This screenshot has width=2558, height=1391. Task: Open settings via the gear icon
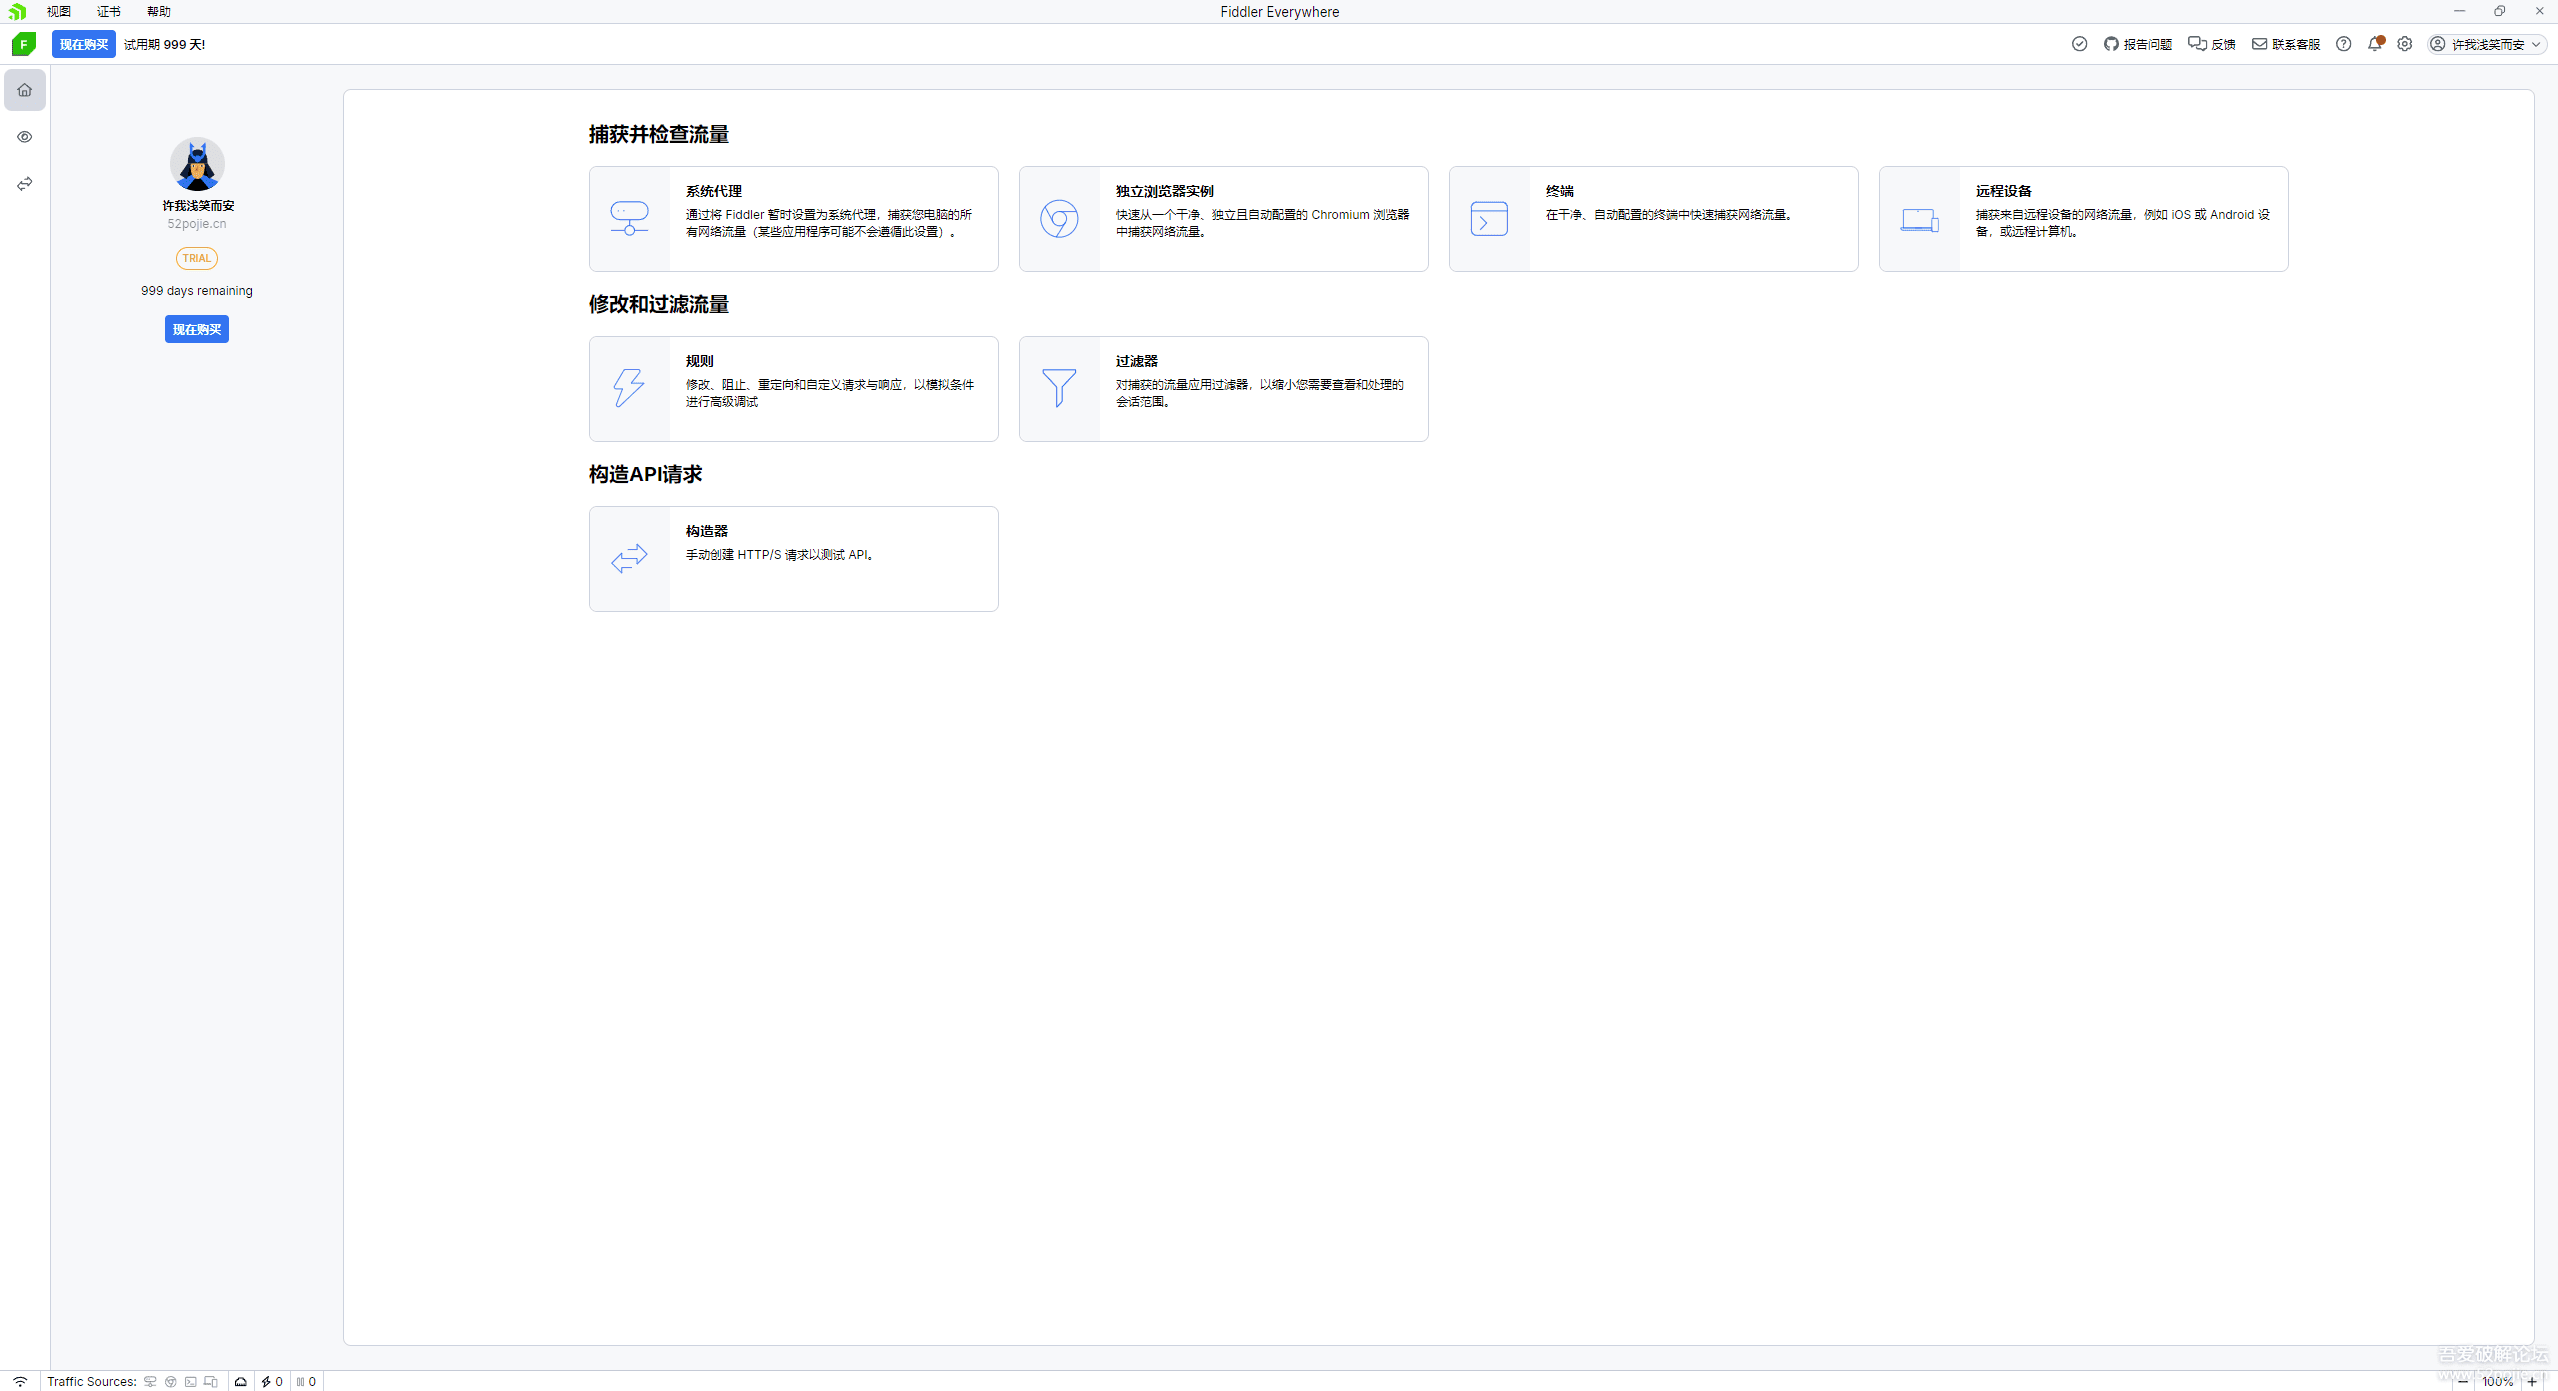coord(2405,44)
